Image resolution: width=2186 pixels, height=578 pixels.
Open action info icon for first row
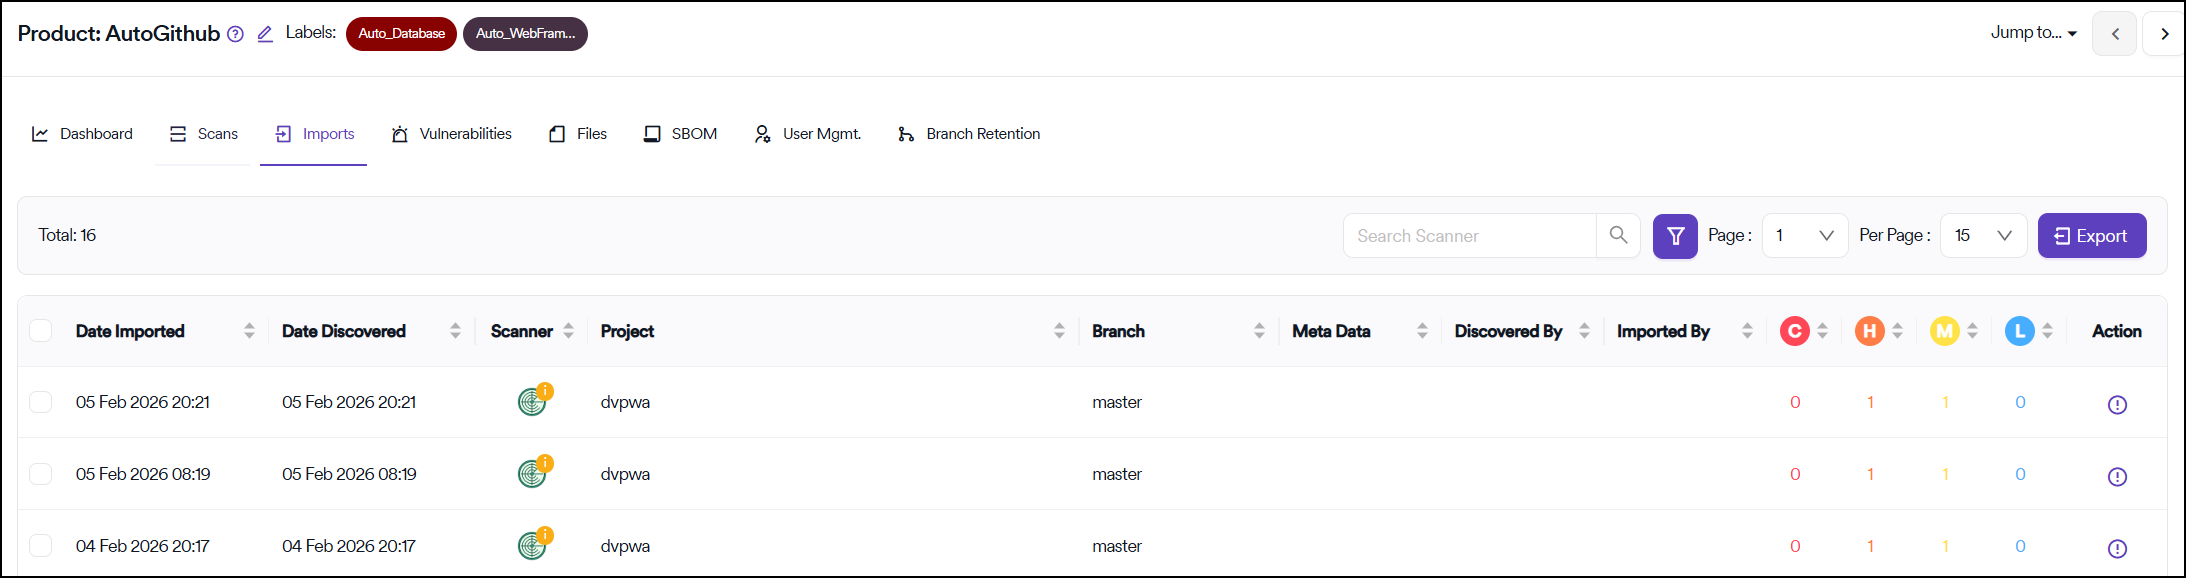point(2116,404)
